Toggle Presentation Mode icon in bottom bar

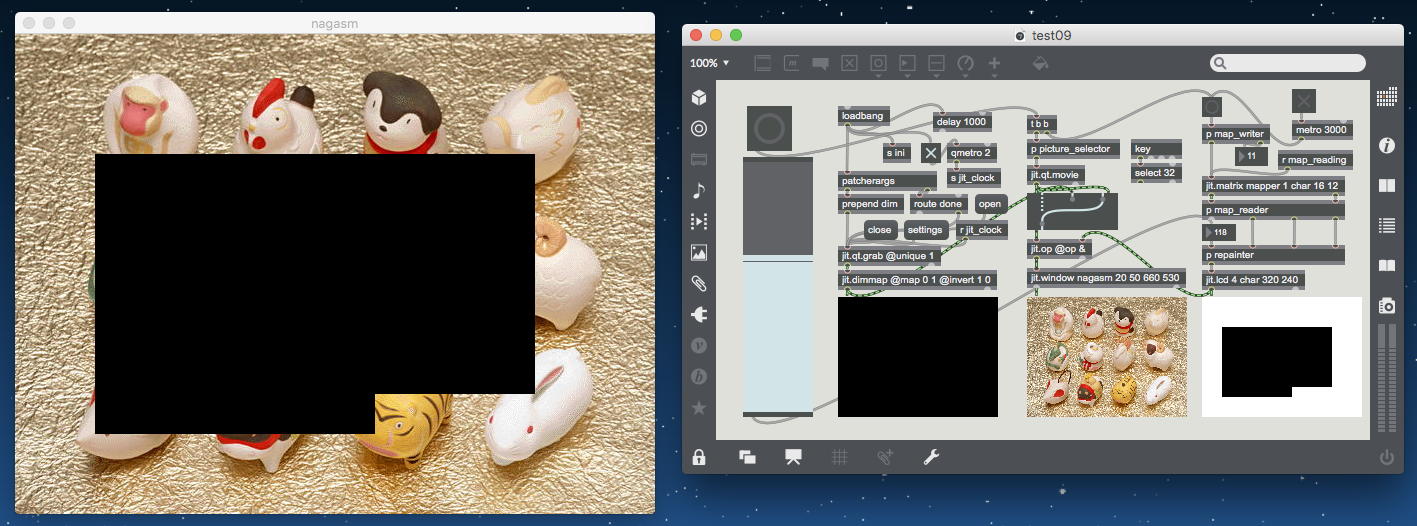(x=793, y=457)
